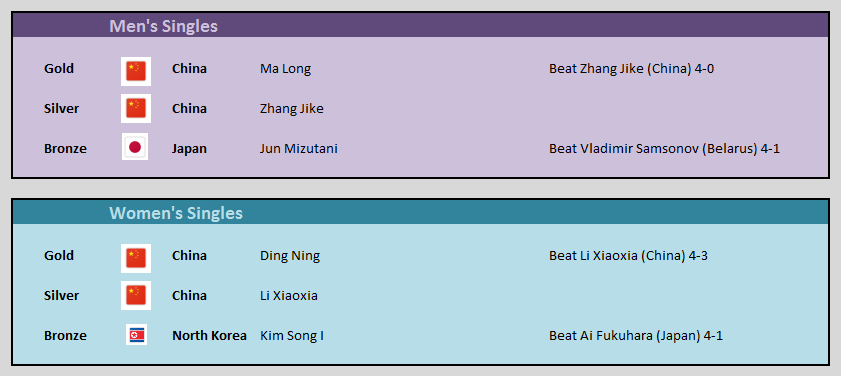Image resolution: width=841 pixels, height=376 pixels.
Task: Select the Japan flag icon
Action: (x=135, y=147)
